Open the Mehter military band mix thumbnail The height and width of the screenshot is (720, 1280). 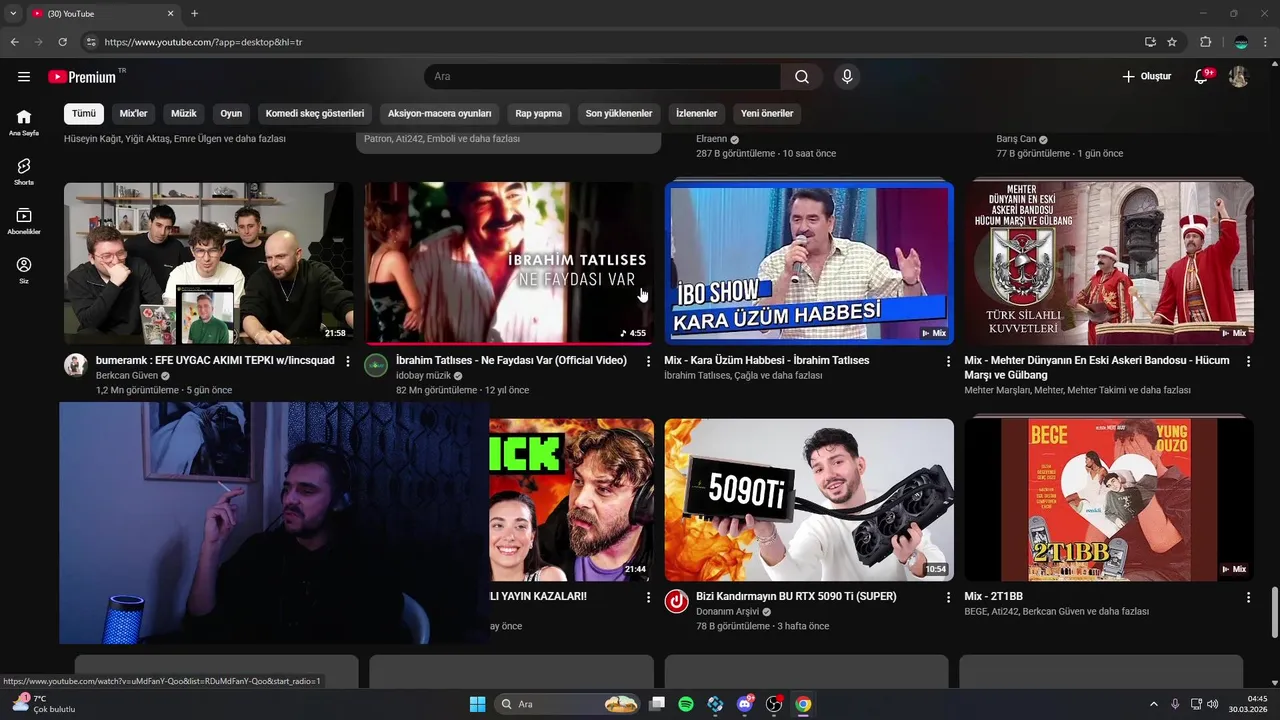click(x=1109, y=263)
